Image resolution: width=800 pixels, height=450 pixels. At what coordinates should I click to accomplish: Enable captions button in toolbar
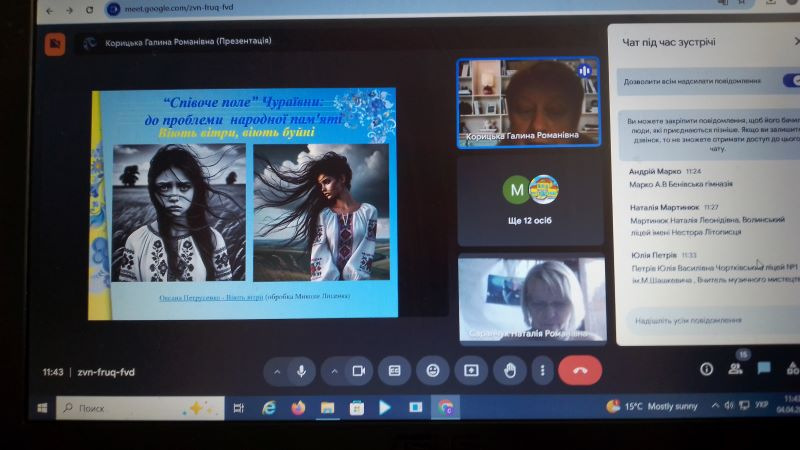[x=394, y=371]
